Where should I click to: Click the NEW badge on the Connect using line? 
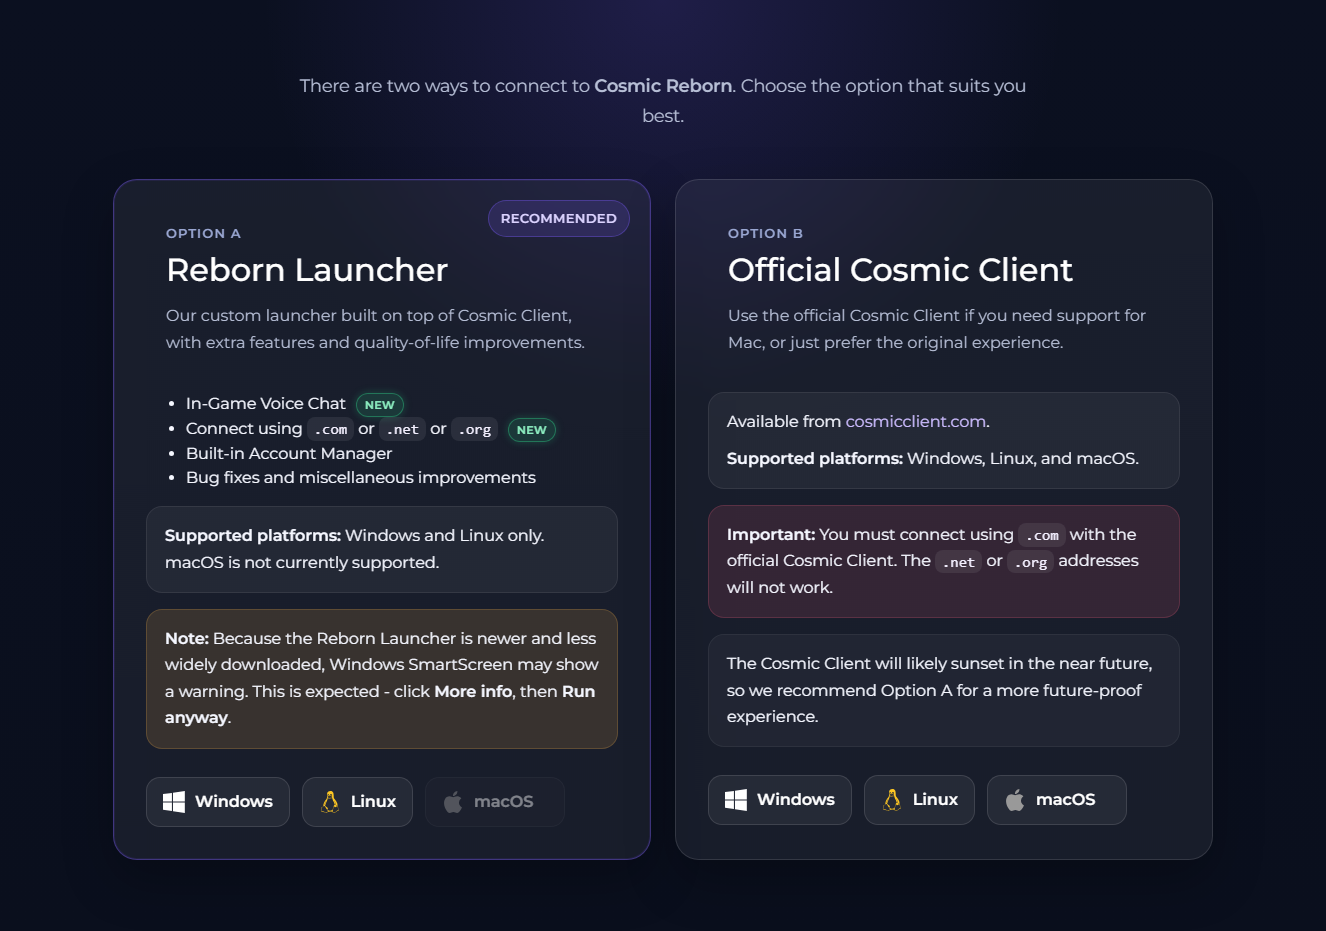point(531,430)
